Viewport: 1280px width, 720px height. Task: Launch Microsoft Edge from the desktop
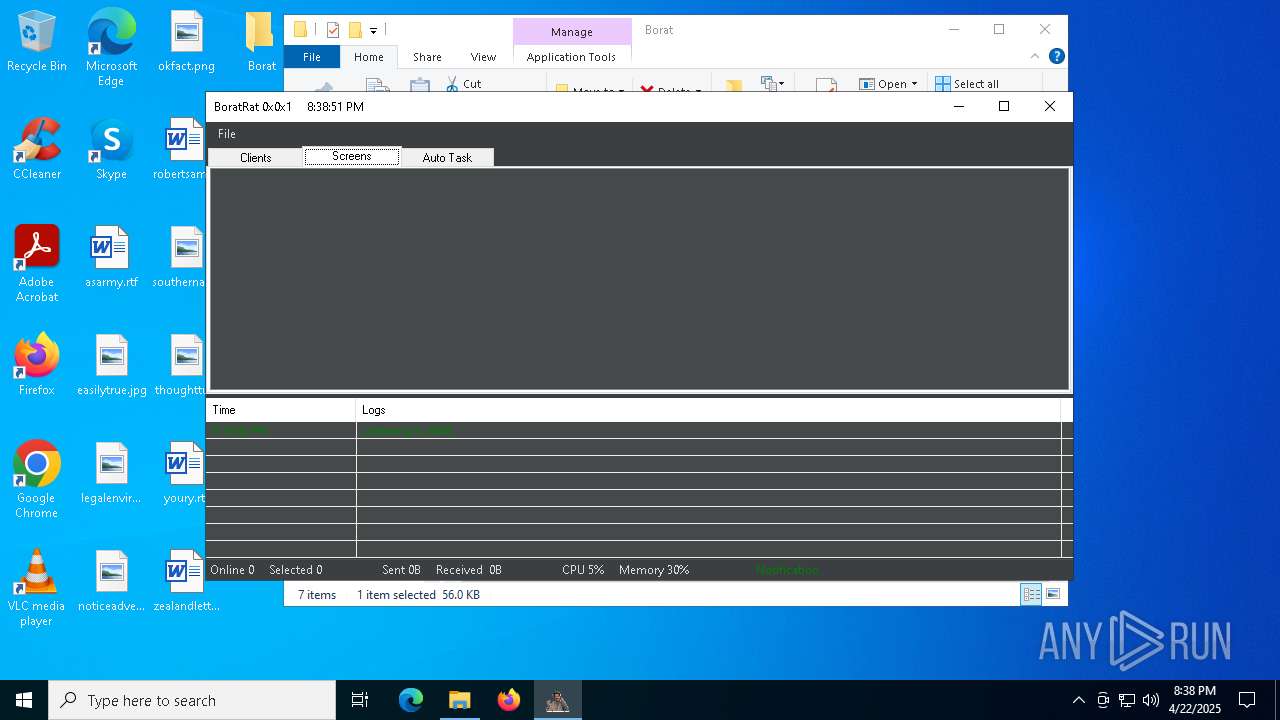pos(111,48)
